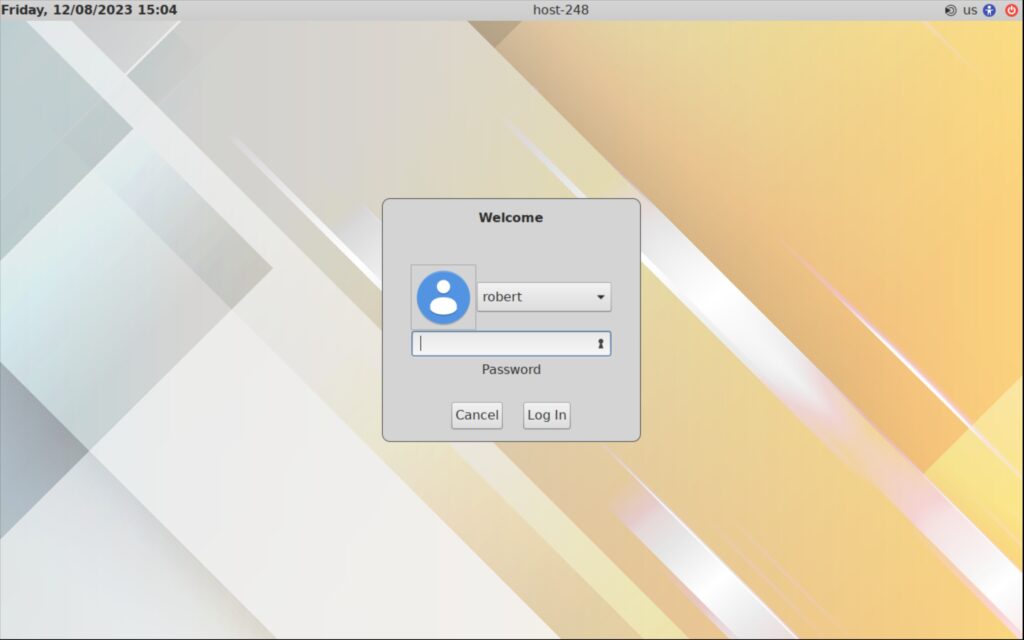The image size is (1024, 640).
Task: Click the Log In button
Action: tap(547, 415)
